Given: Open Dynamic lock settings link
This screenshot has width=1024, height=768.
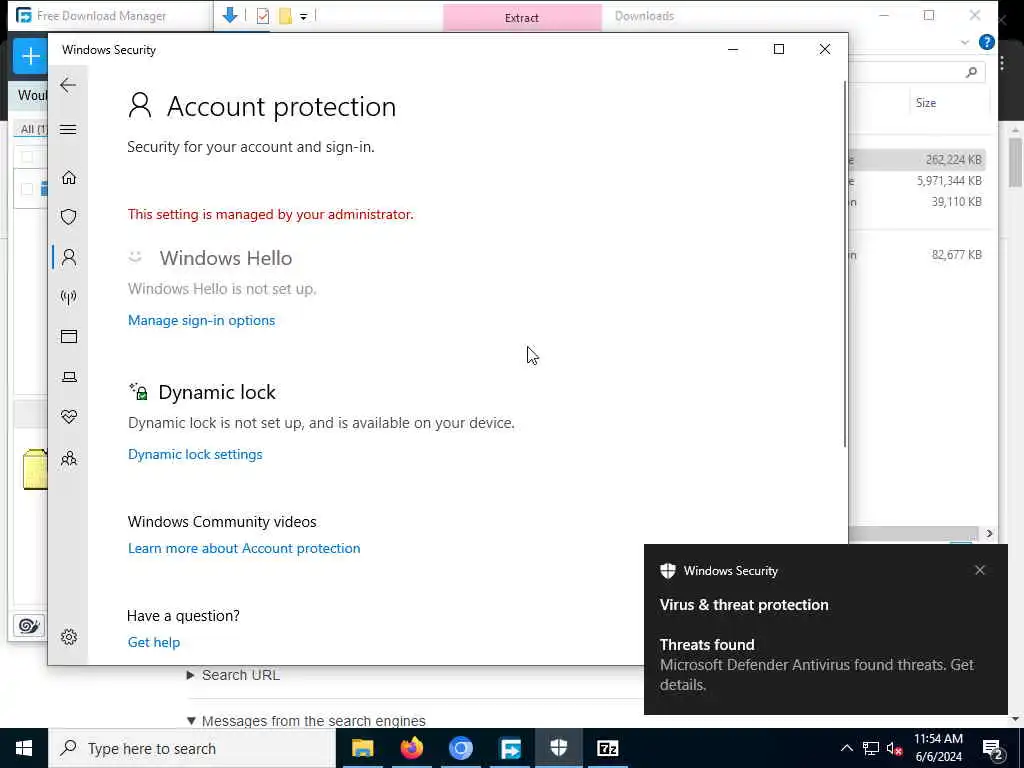Looking at the screenshot, I should 195,455.
